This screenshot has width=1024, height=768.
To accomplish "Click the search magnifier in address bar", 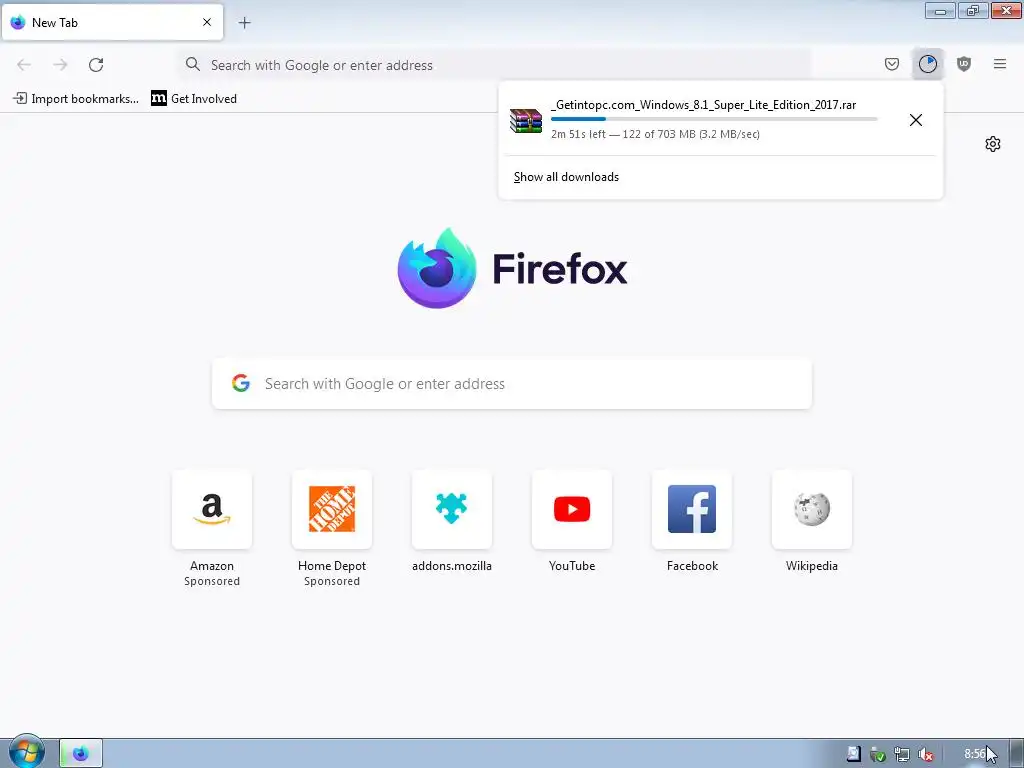I will click(193, 64).
